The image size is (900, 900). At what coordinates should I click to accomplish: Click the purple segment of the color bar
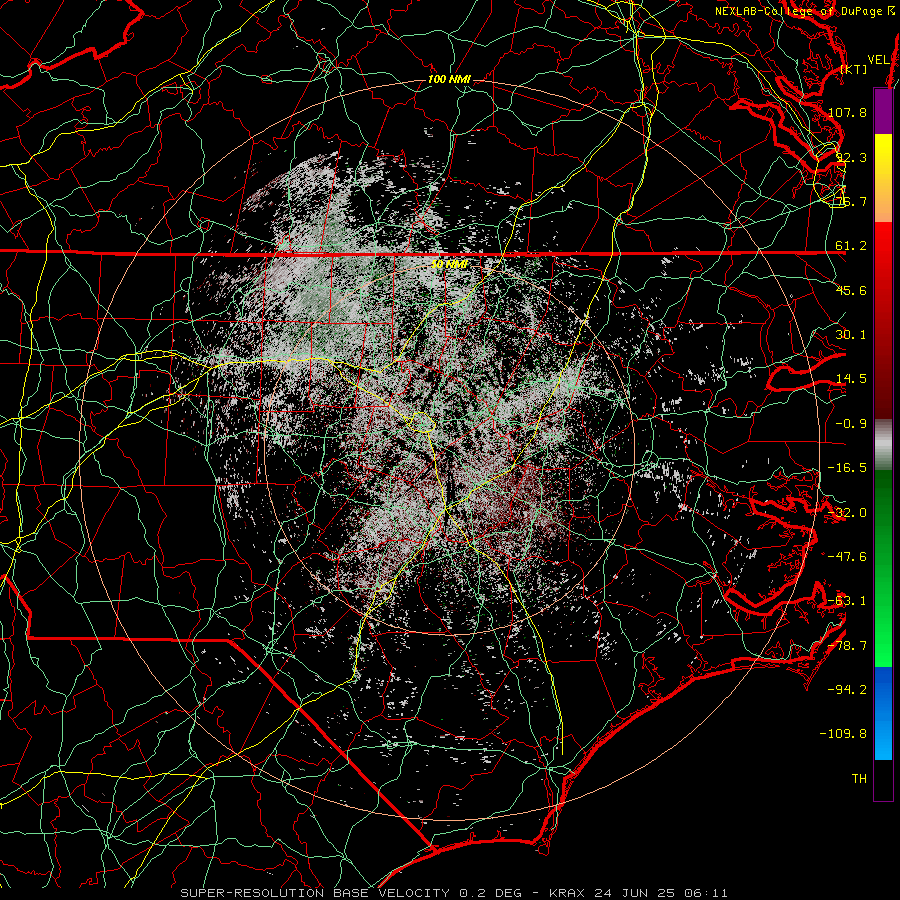point(883,111)
